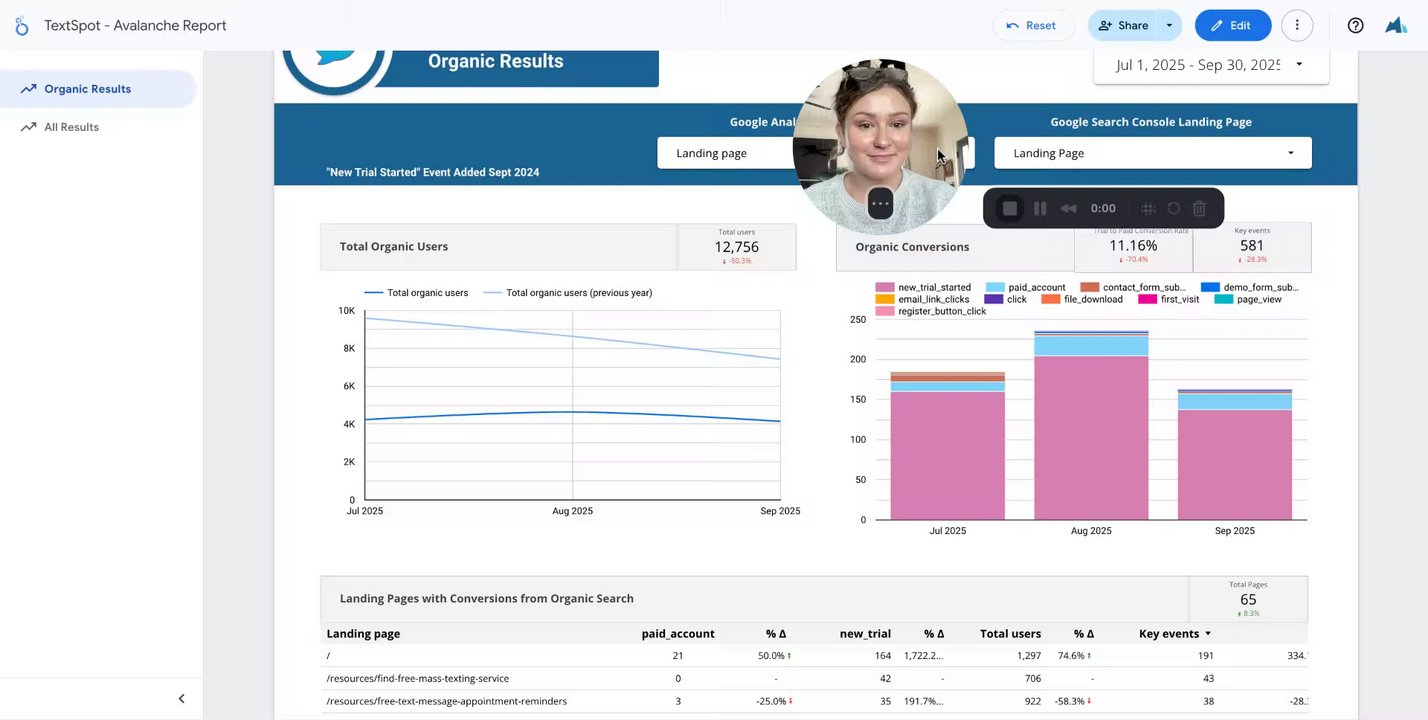Pause the screen recording

pyautogui.click(x=1040, y=208)
